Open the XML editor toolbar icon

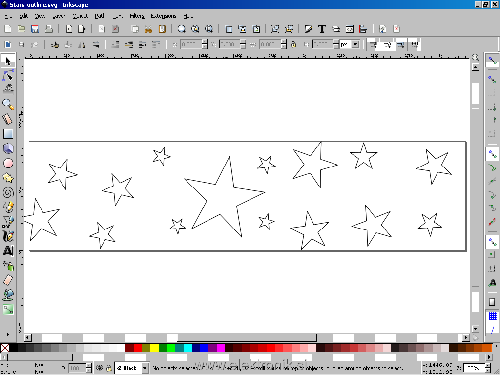[x=350, y=29]
